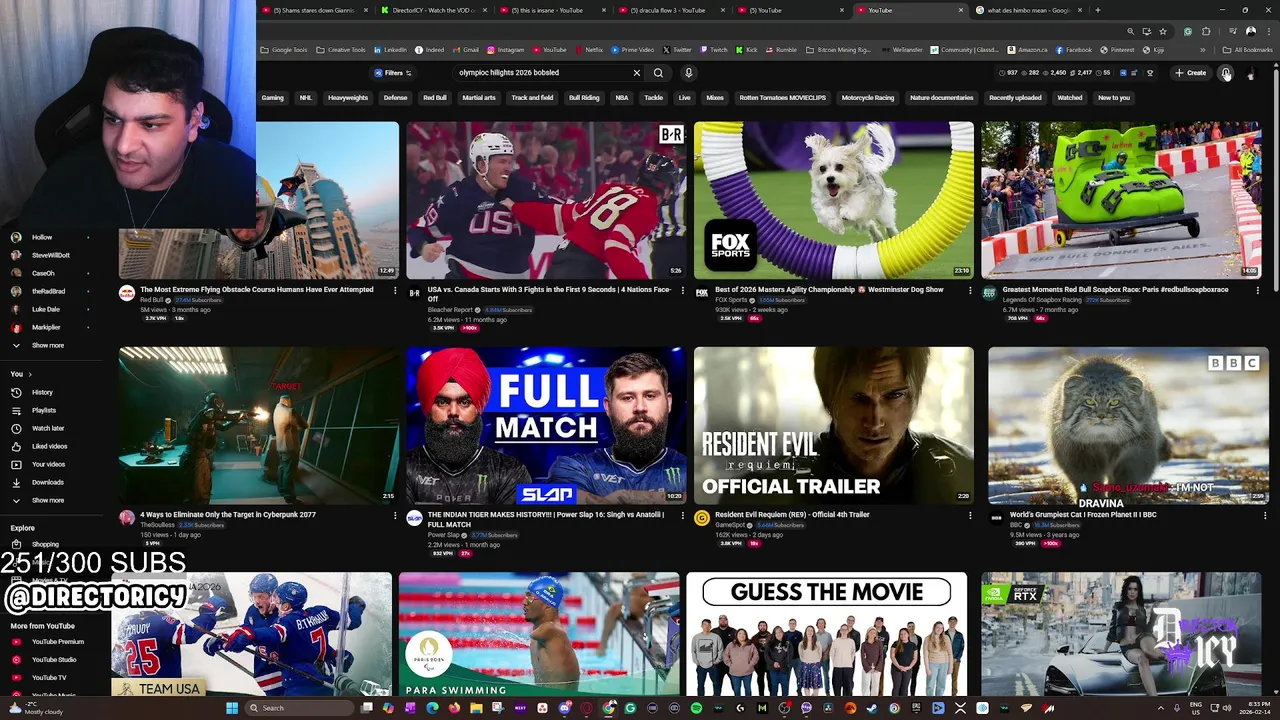
Task: Click the search magnifier button
Action: click(x=658, y=73)
